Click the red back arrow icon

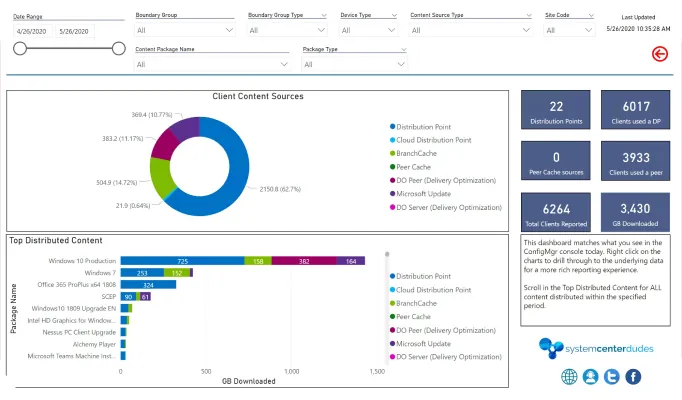(x=659, y=54)
